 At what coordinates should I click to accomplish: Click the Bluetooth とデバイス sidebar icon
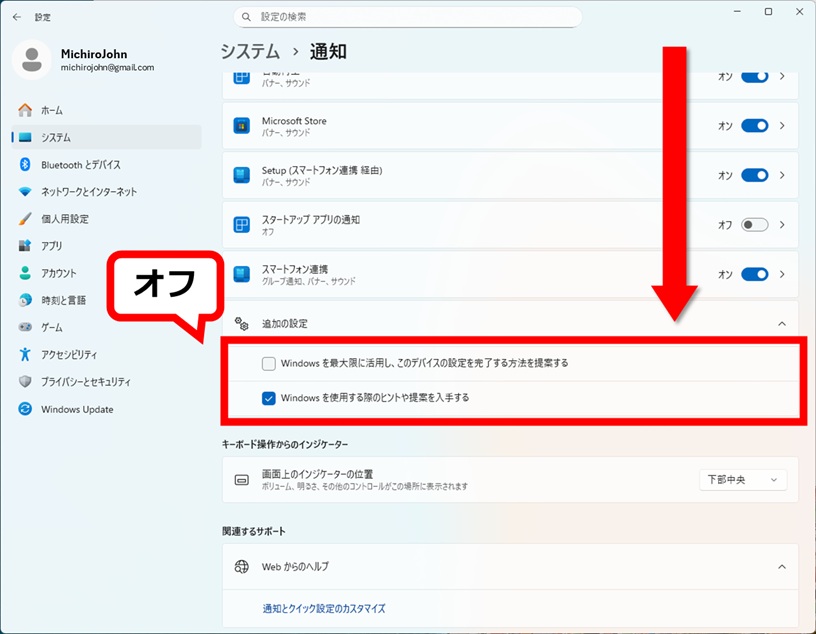point(25,164)
